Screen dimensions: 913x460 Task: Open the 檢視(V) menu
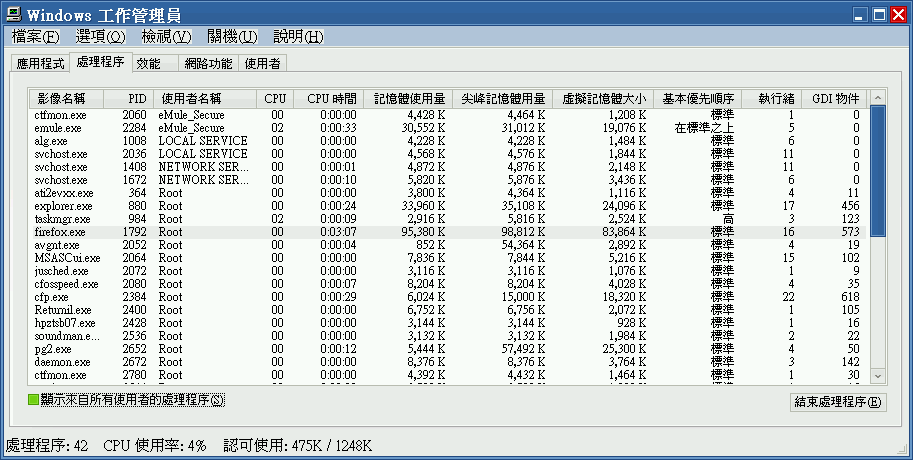[166, 37]
